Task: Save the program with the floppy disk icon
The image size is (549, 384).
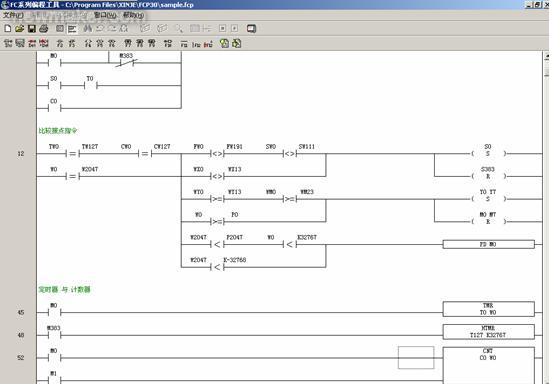Action: [32, 29]
